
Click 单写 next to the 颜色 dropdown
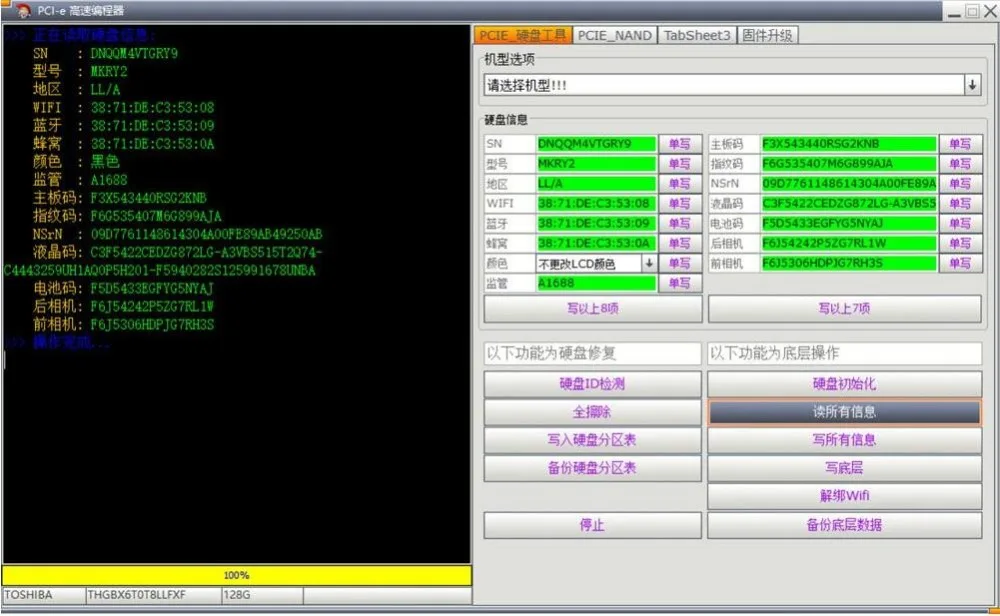[x=680, y=263]
